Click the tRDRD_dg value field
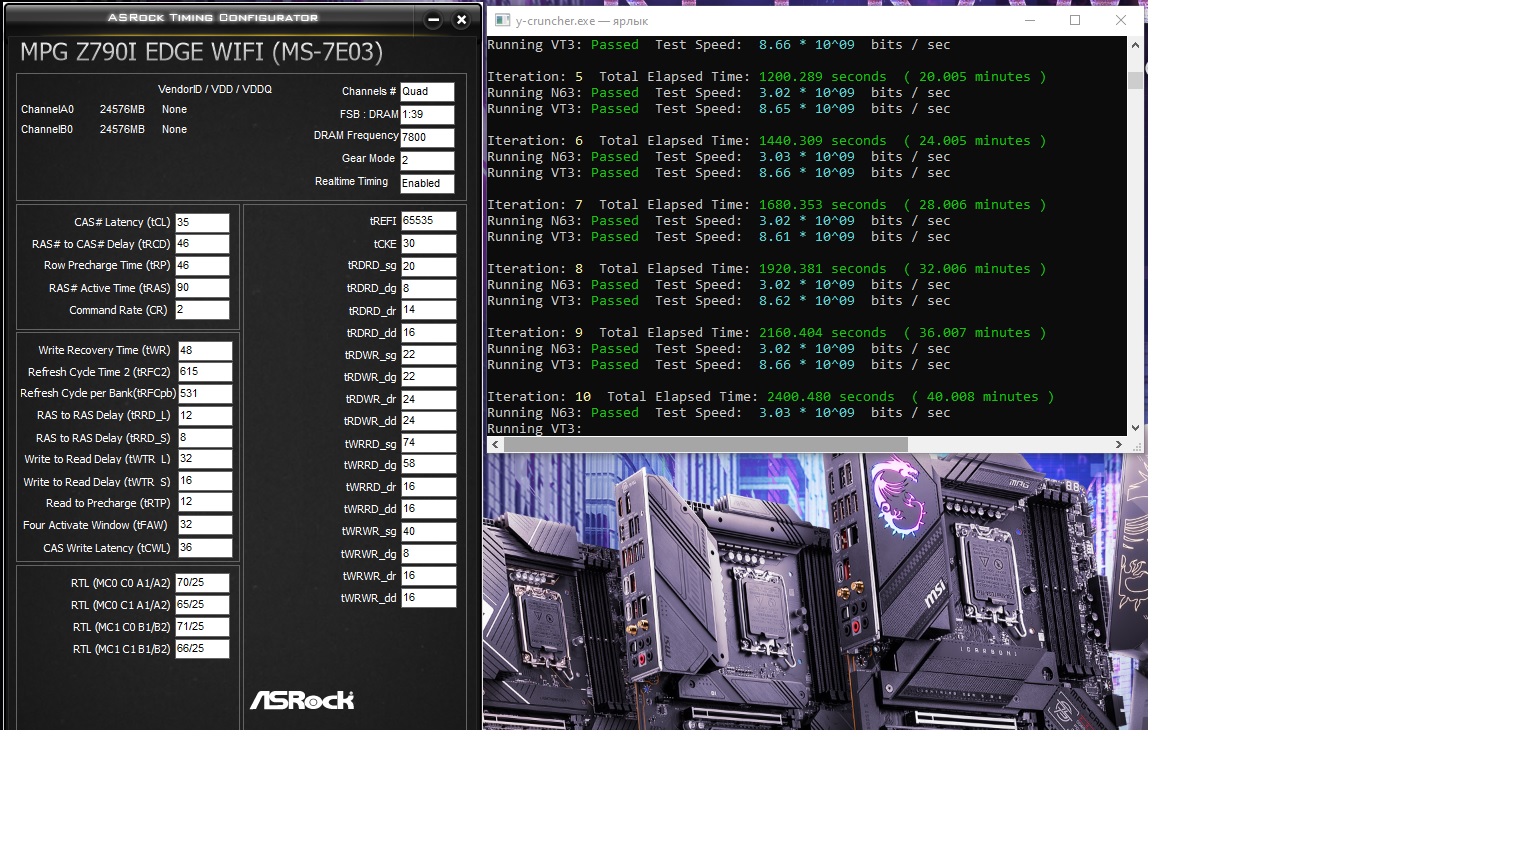The width and height of the screenshot is (1536, 864). [x=429, y=289]
